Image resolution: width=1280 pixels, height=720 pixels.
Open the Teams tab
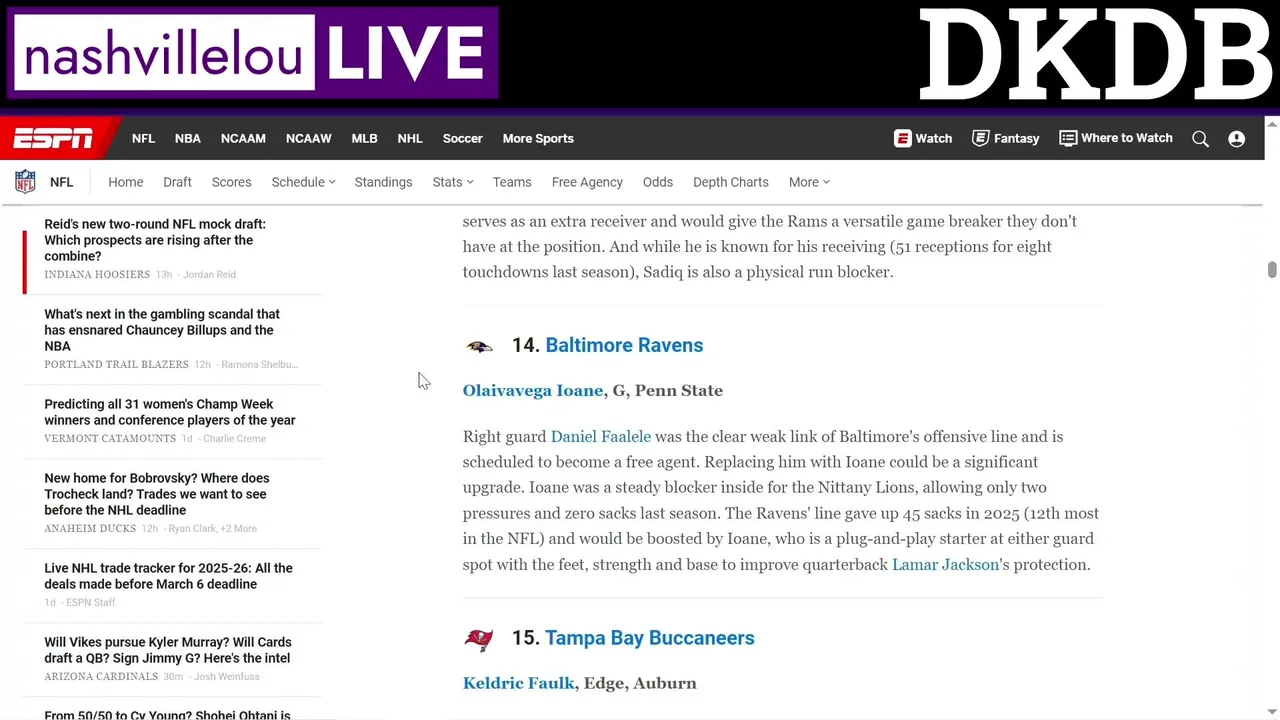512,182
